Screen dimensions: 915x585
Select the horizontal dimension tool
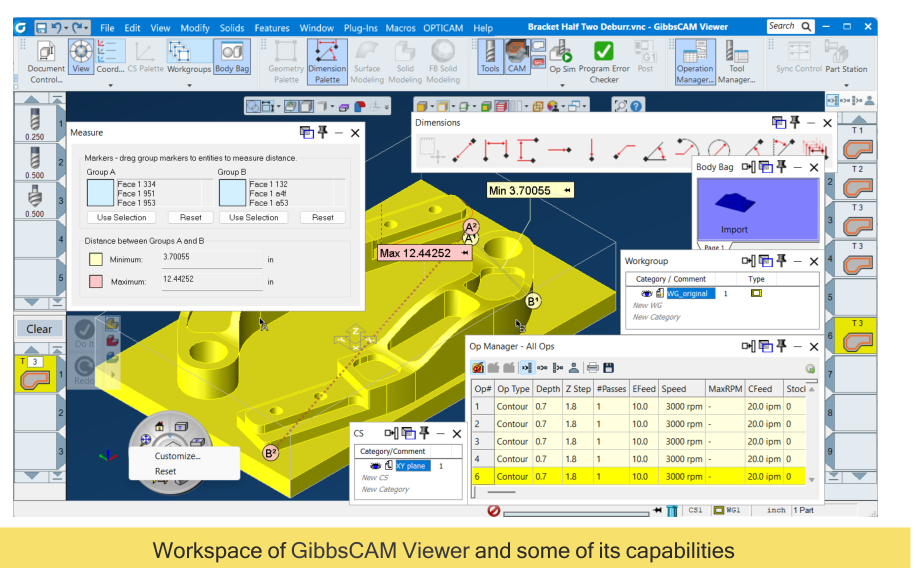[495, 150]
